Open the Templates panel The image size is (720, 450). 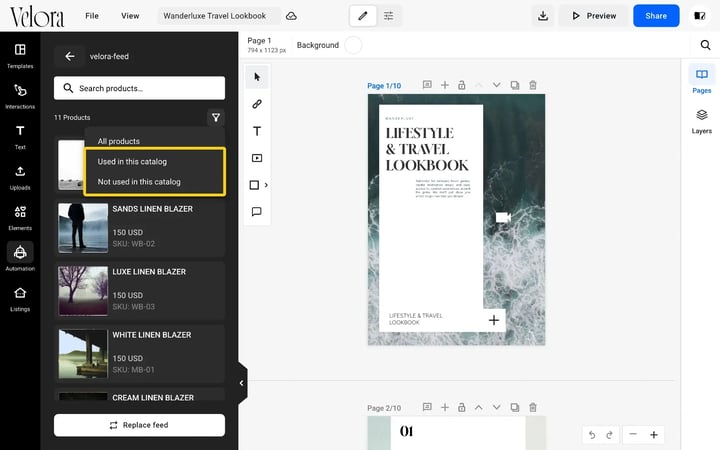[20, 56]
